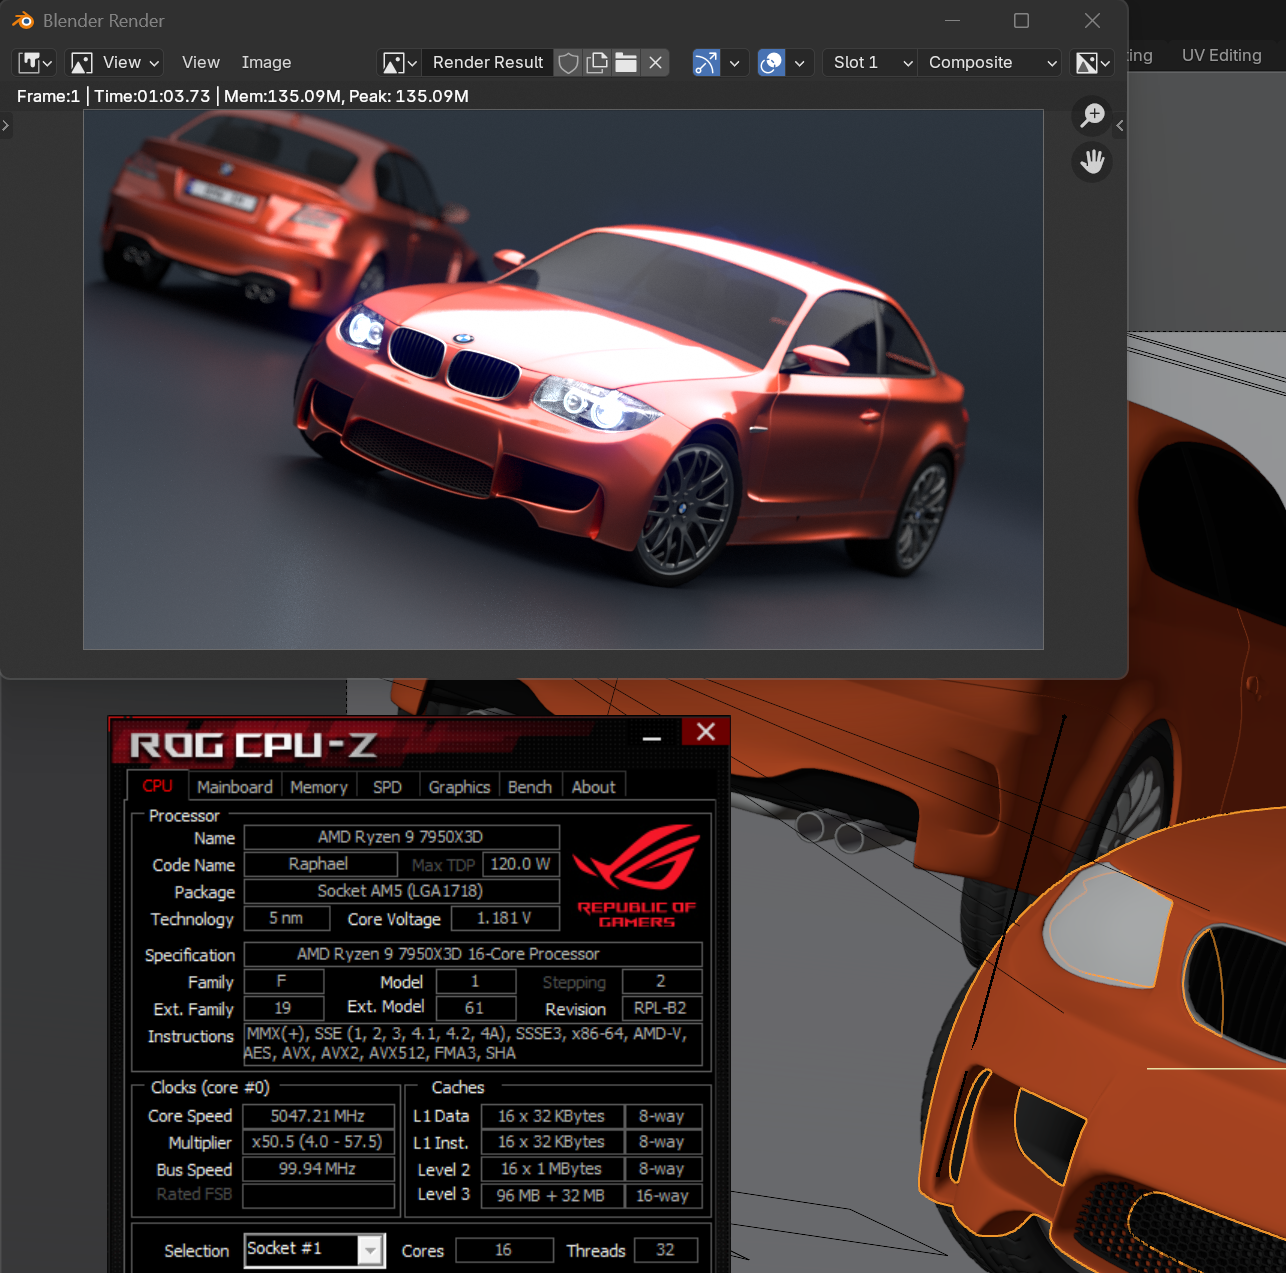Click the empty Rated FSB field

pos(318,1196)
